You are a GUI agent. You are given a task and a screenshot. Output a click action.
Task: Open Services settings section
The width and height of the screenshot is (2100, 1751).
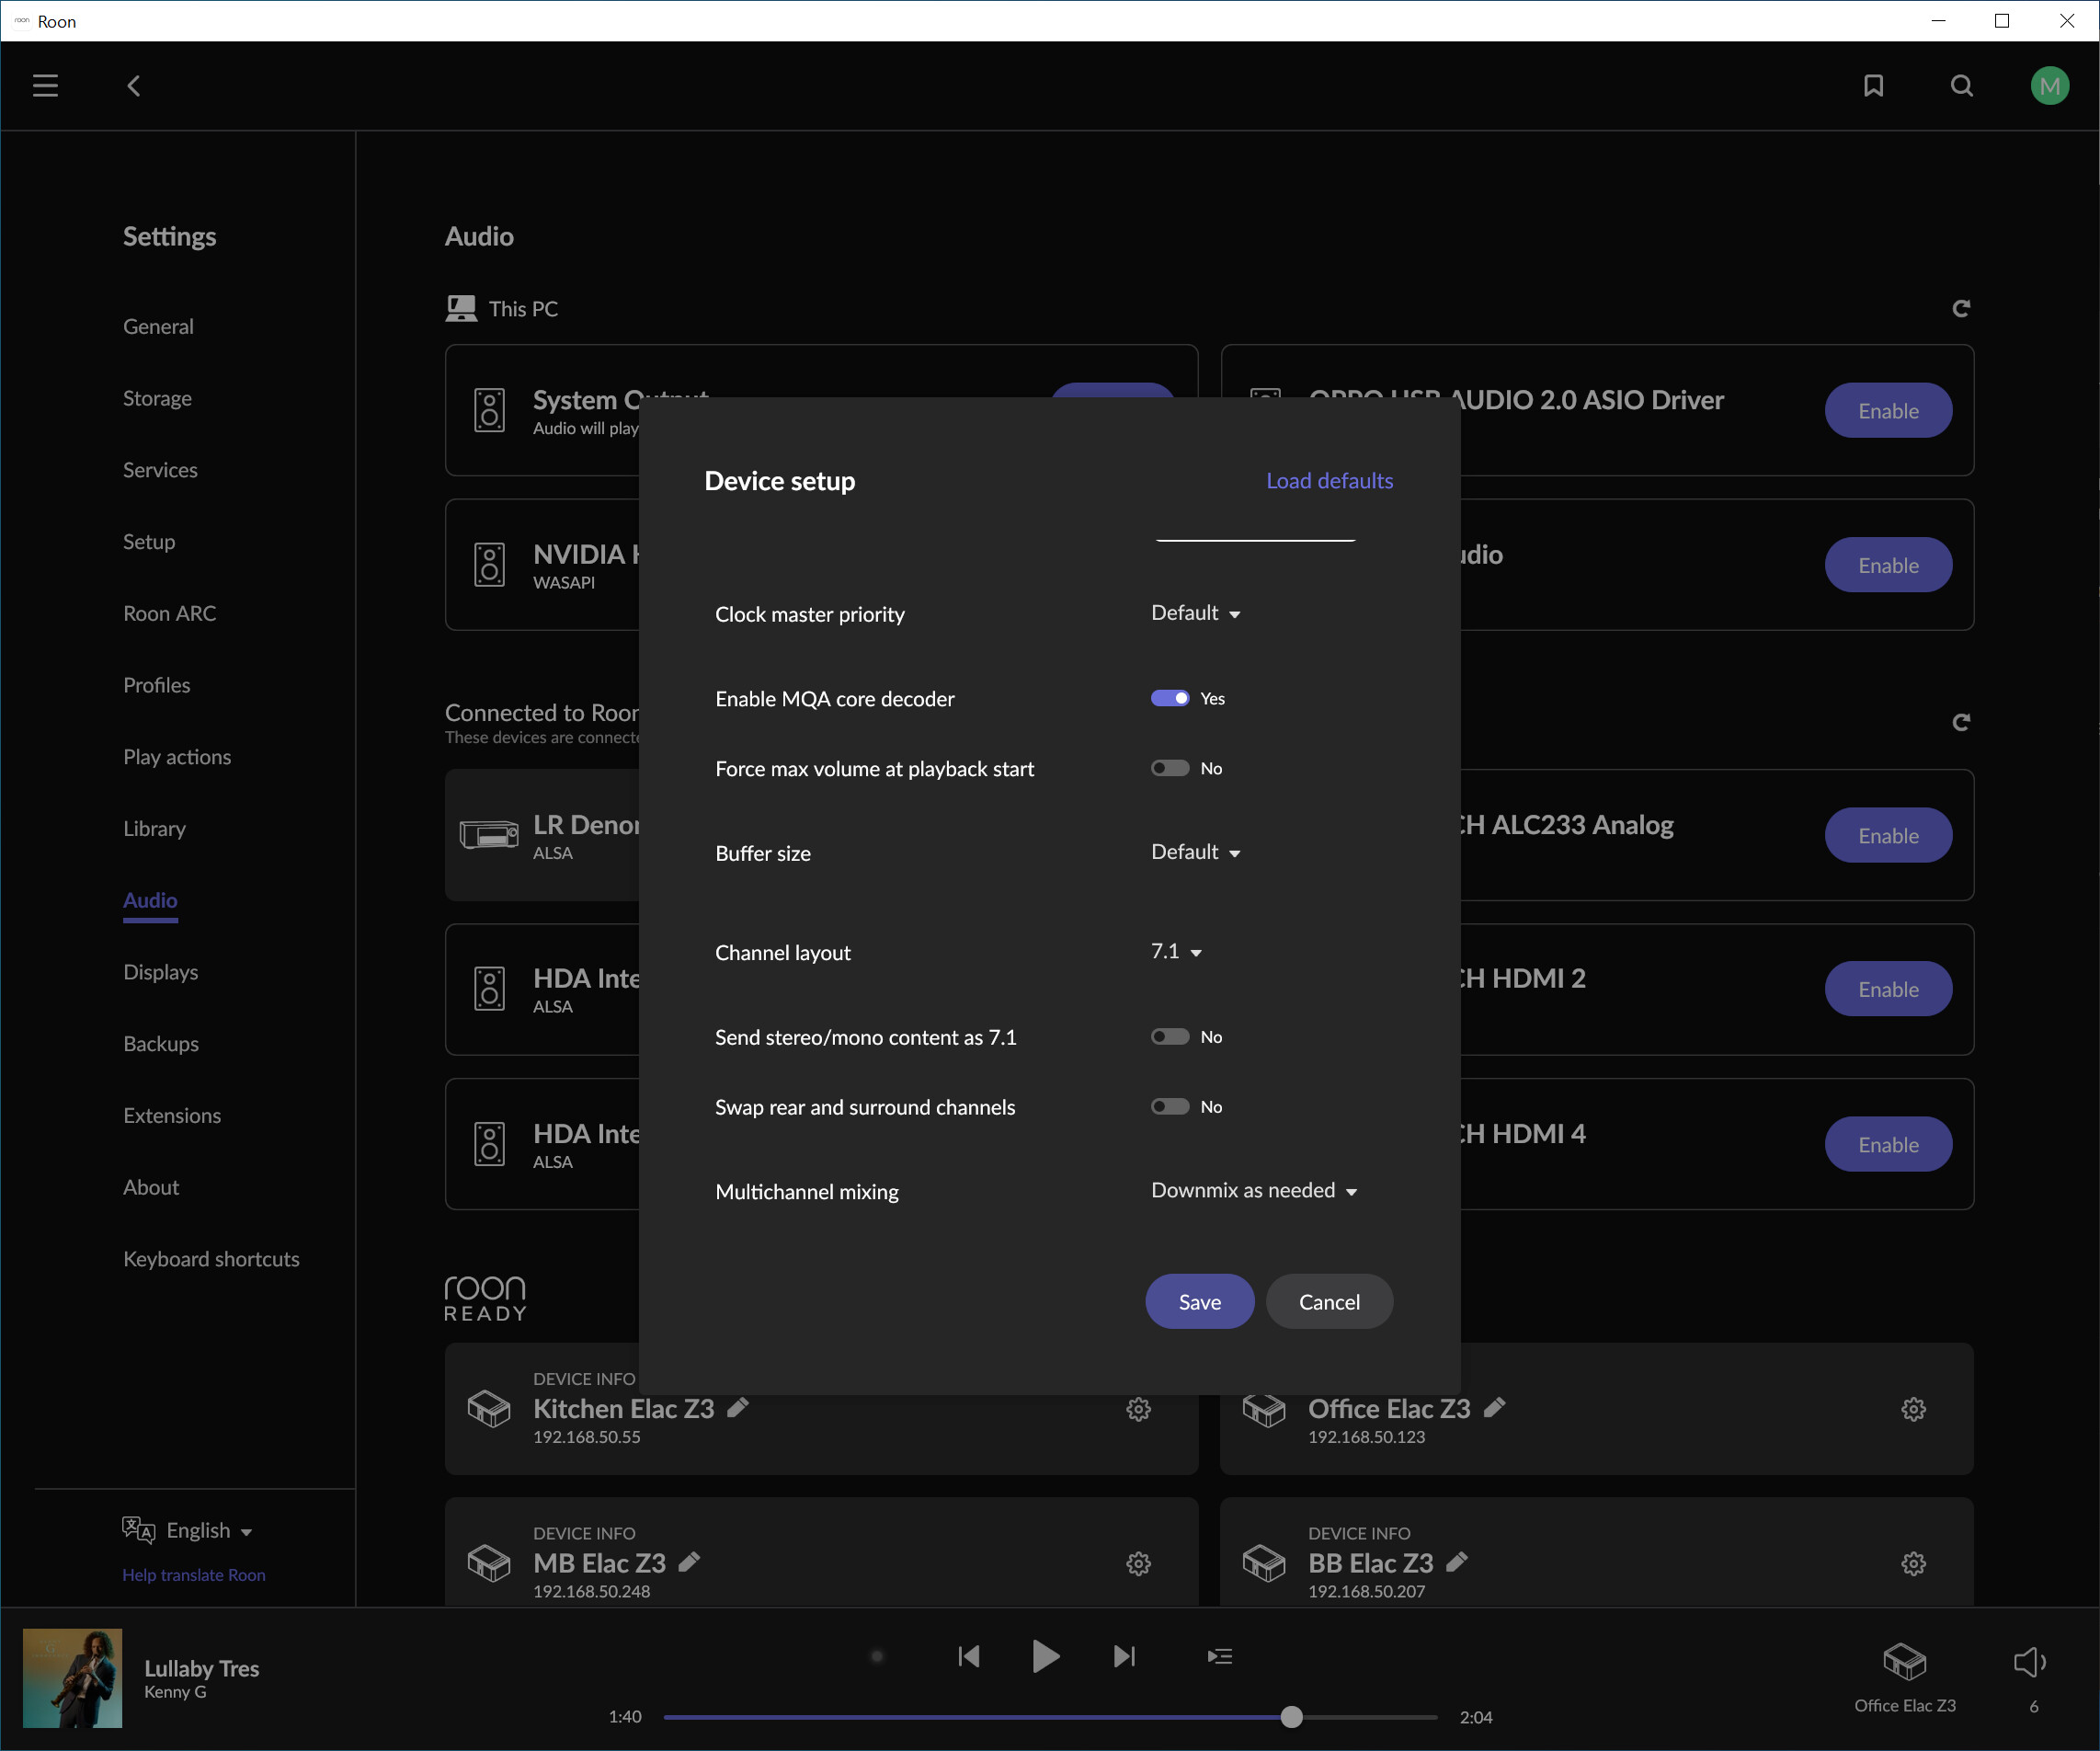coord(160,470)
